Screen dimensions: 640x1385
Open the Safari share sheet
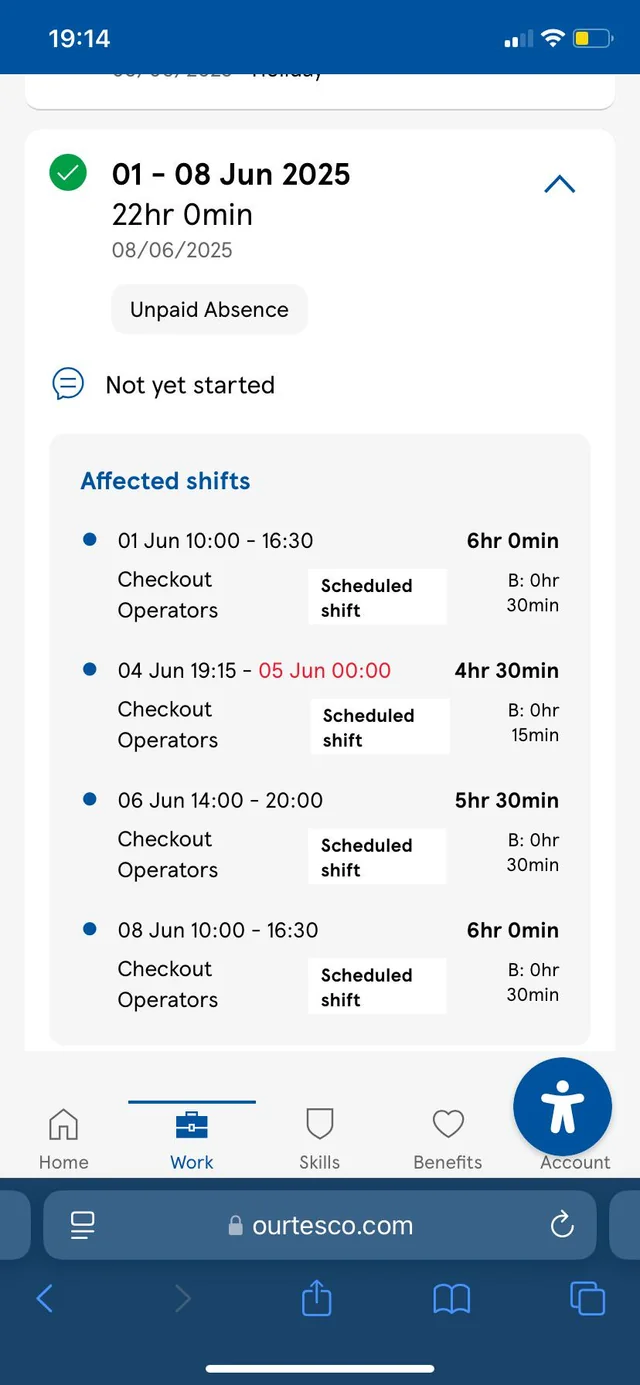click(316, 1298)
